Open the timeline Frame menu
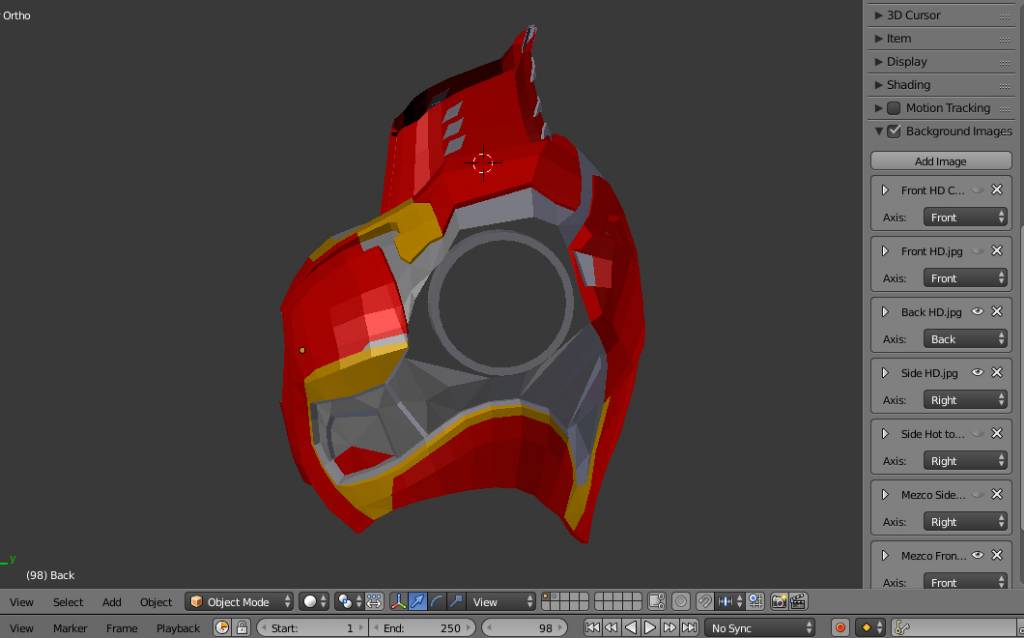1024x638 pixels. click(x=121, y=628)
